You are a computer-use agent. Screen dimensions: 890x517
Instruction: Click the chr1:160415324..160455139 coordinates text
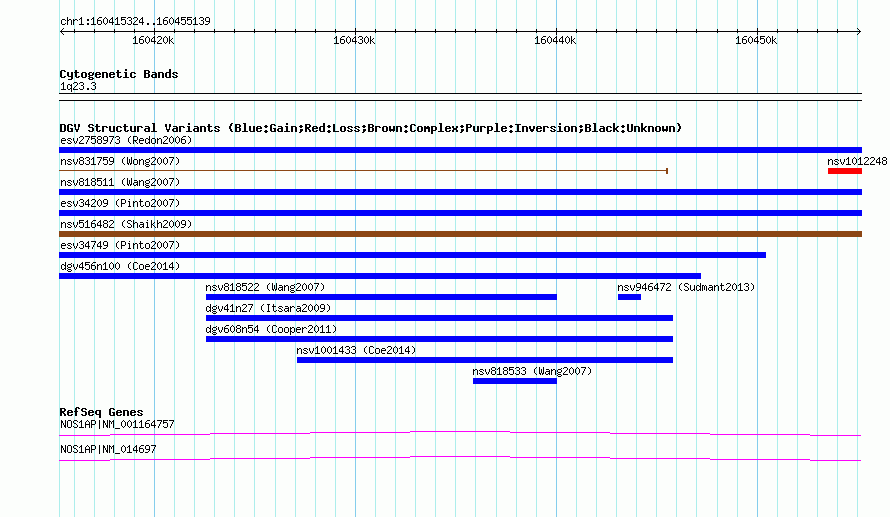click(x=135, y=22)
